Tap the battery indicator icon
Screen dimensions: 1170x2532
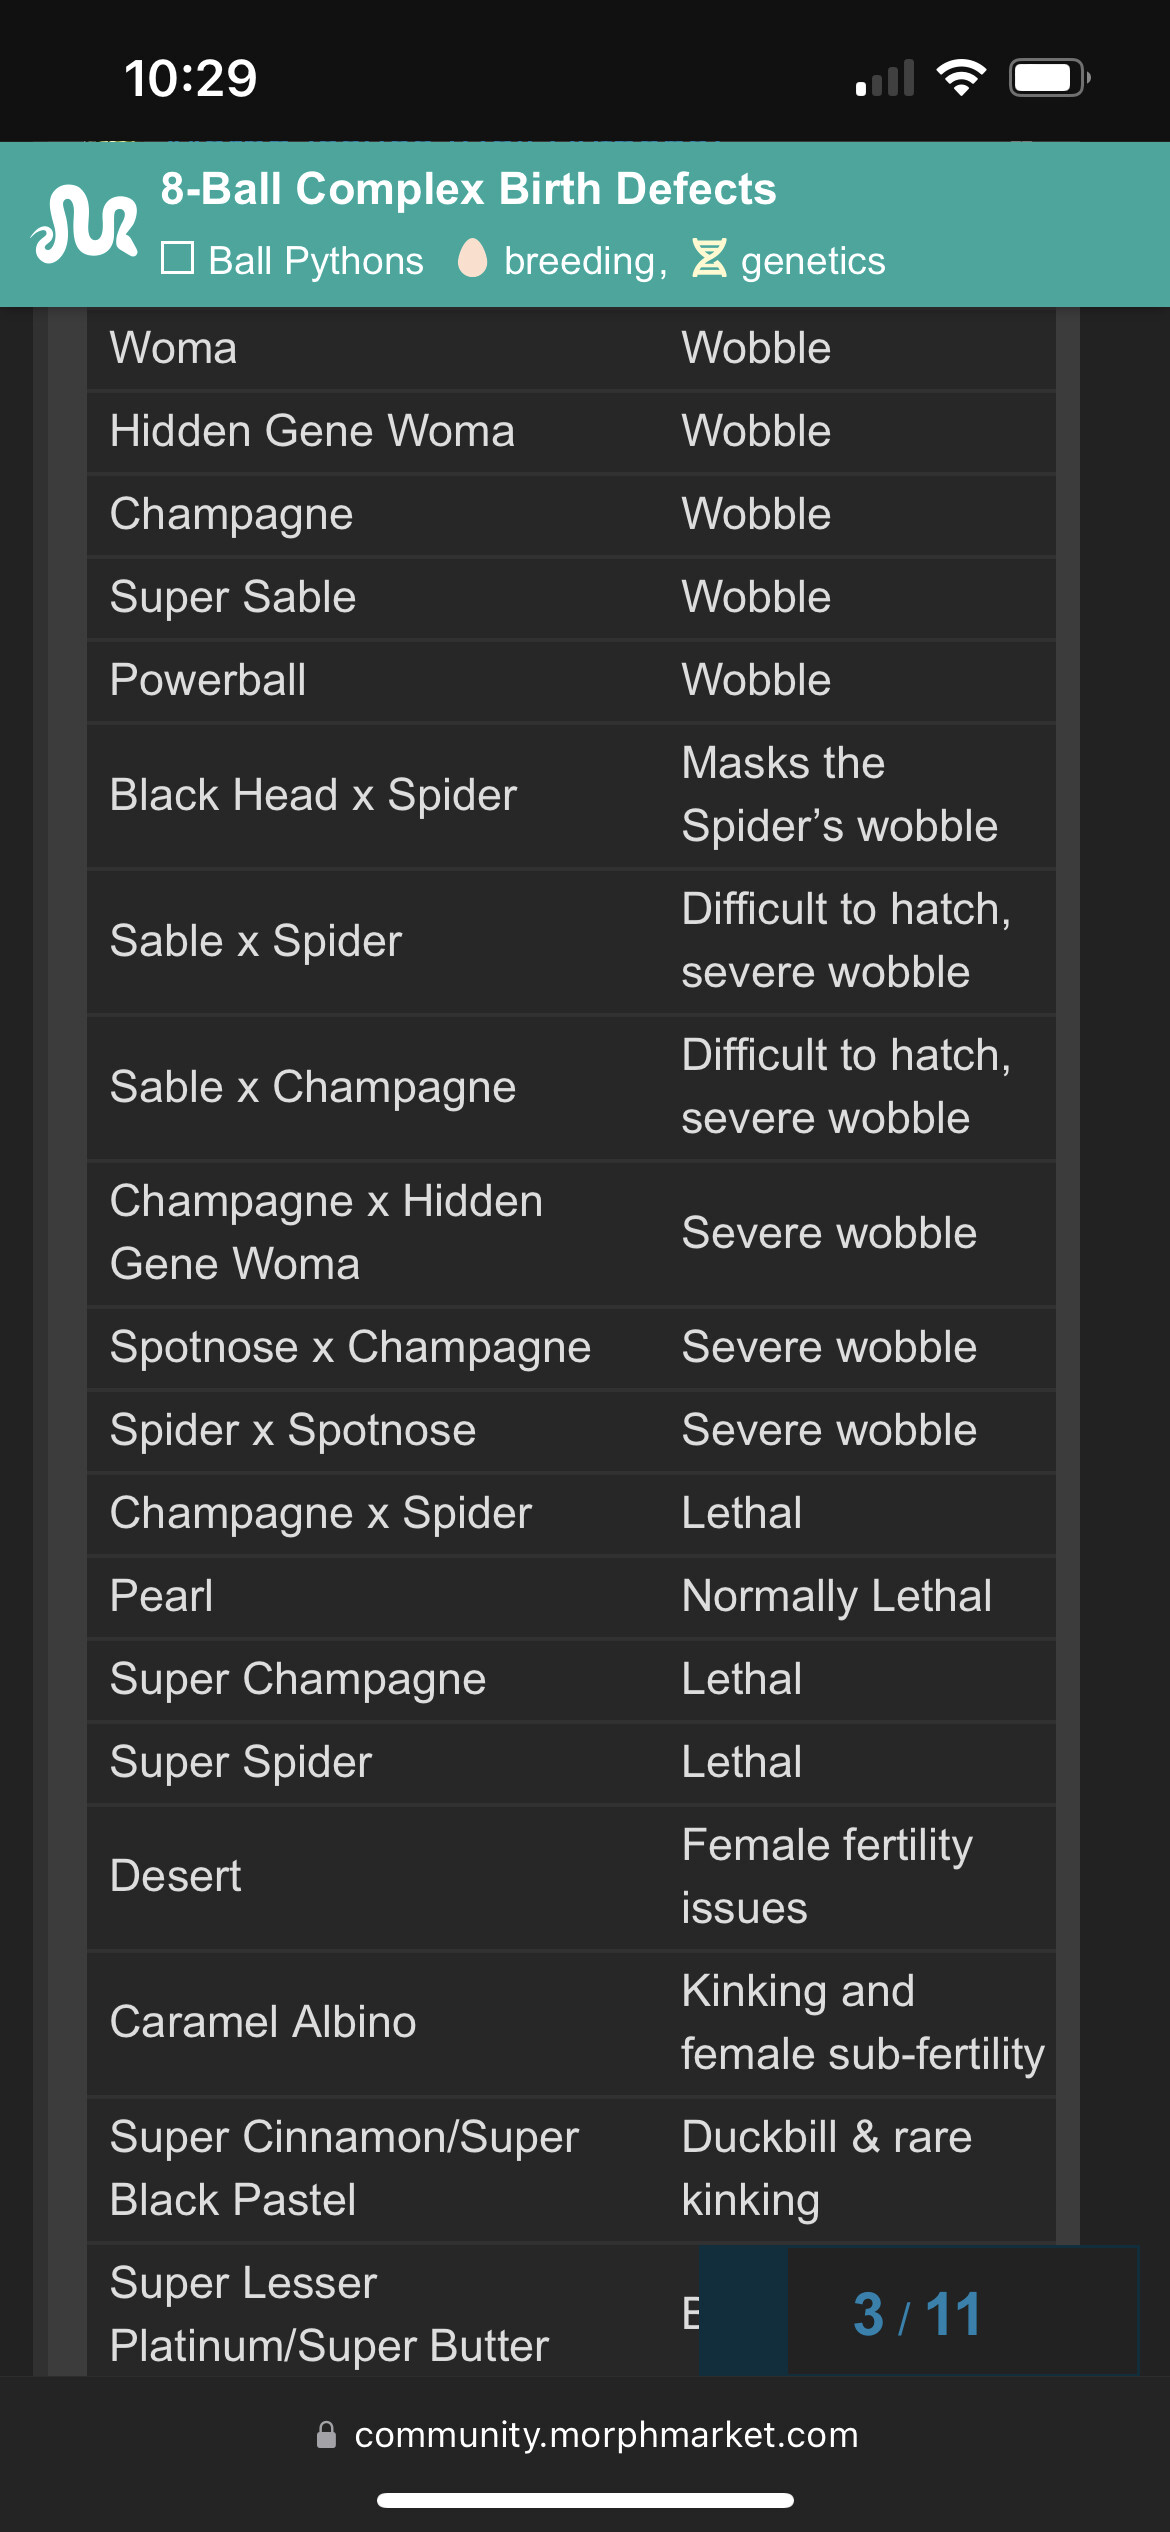(1049, 77)
